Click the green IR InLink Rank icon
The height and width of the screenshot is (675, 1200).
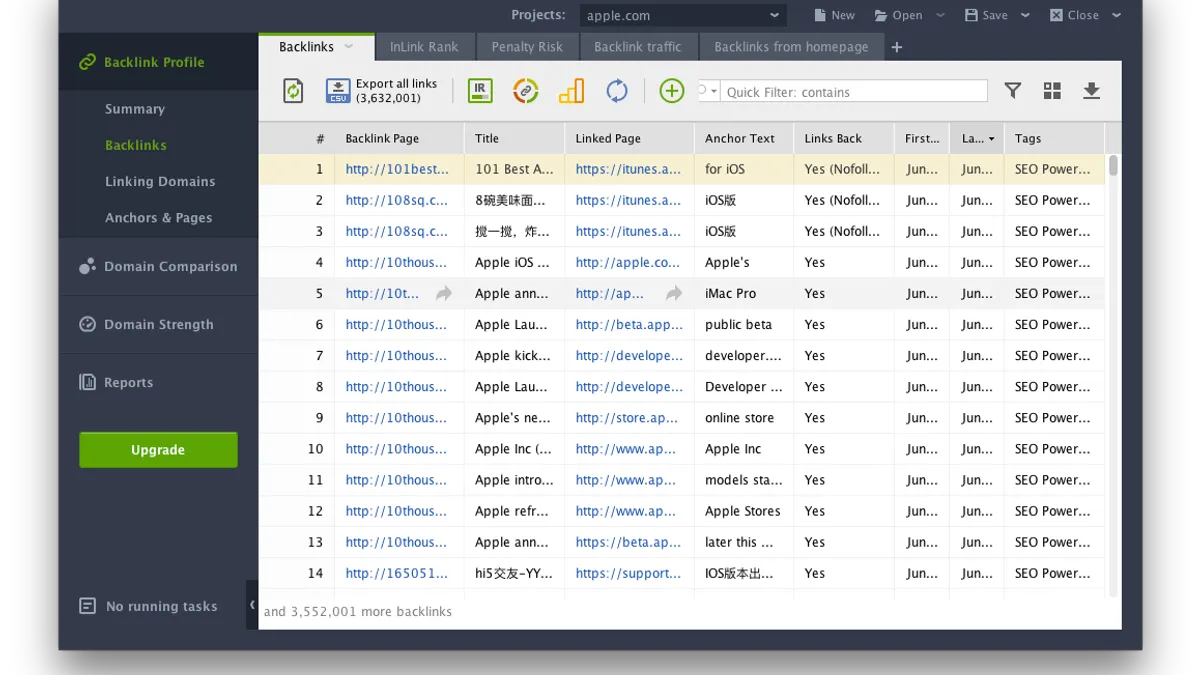coord(480,91)
